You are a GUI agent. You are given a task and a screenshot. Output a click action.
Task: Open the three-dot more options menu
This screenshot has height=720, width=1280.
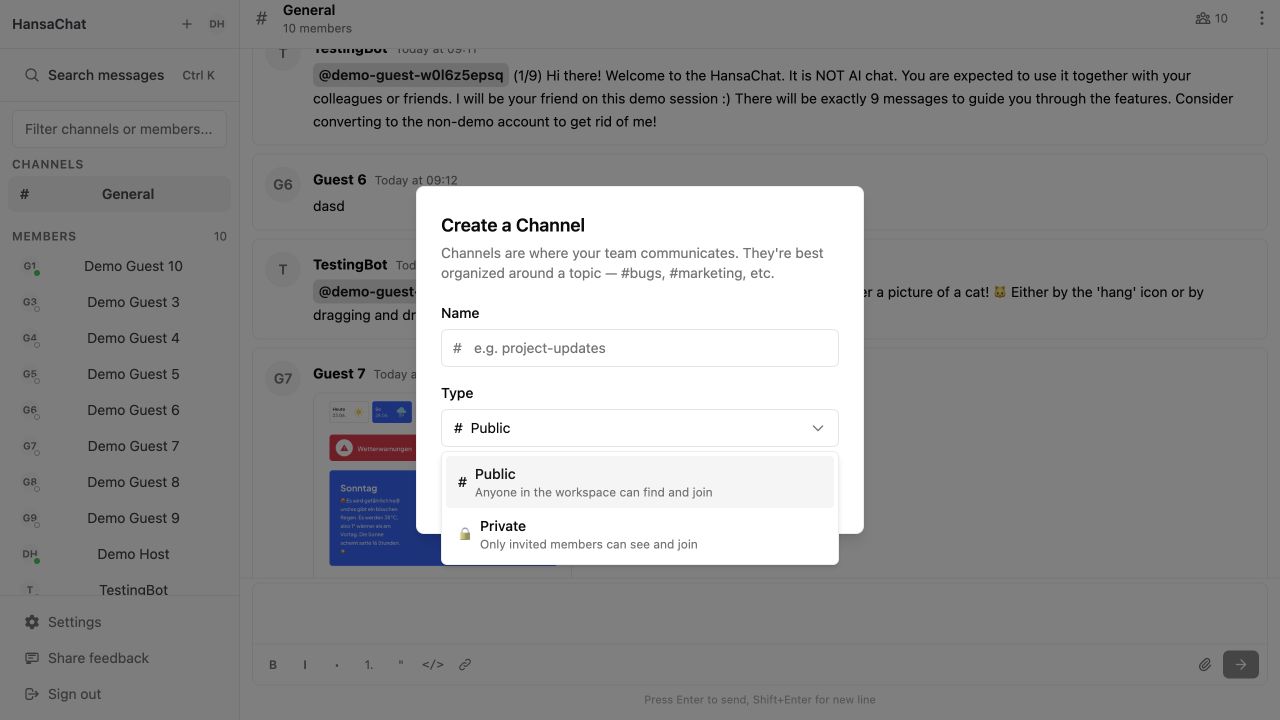[x=1261, y=18]
